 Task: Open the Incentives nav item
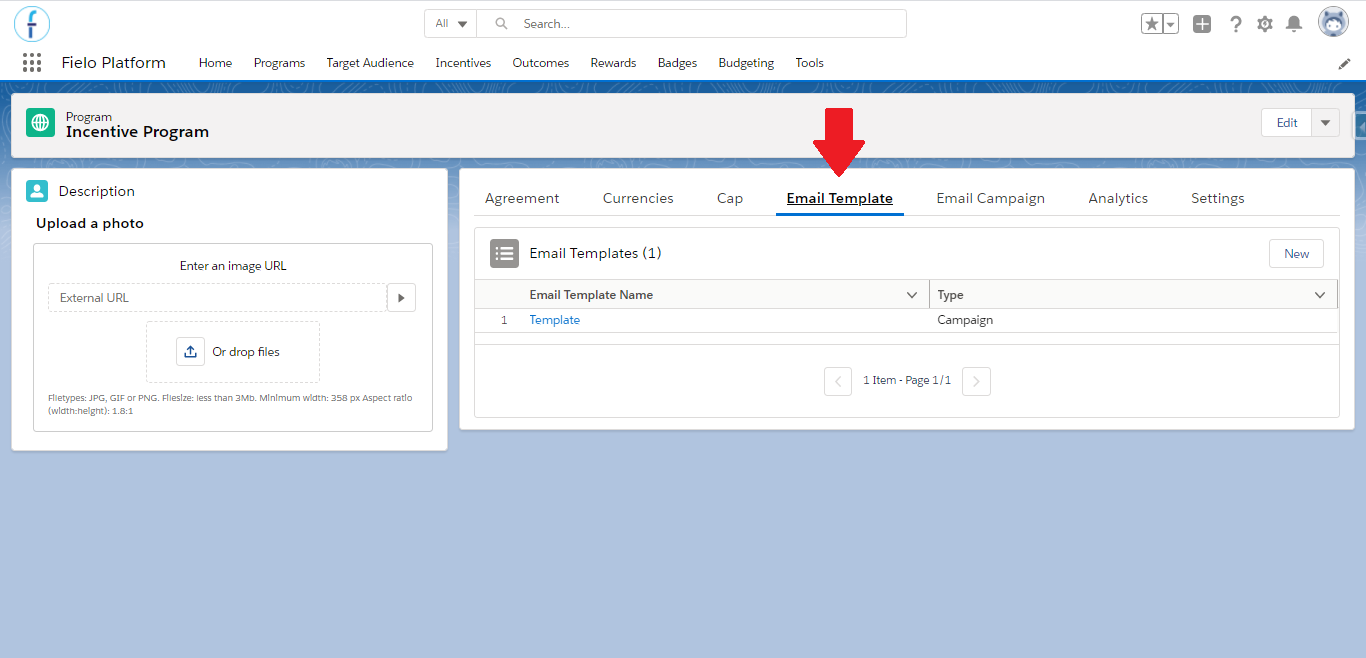463,63
